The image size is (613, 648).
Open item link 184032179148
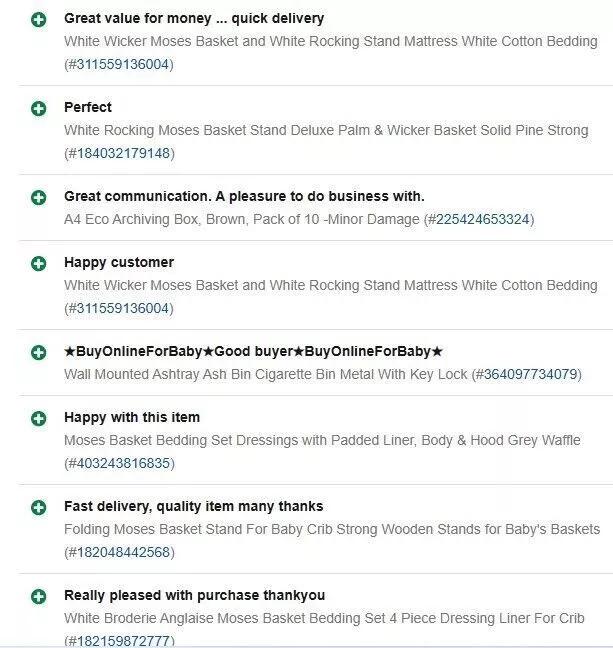click(x=119, y=153)
